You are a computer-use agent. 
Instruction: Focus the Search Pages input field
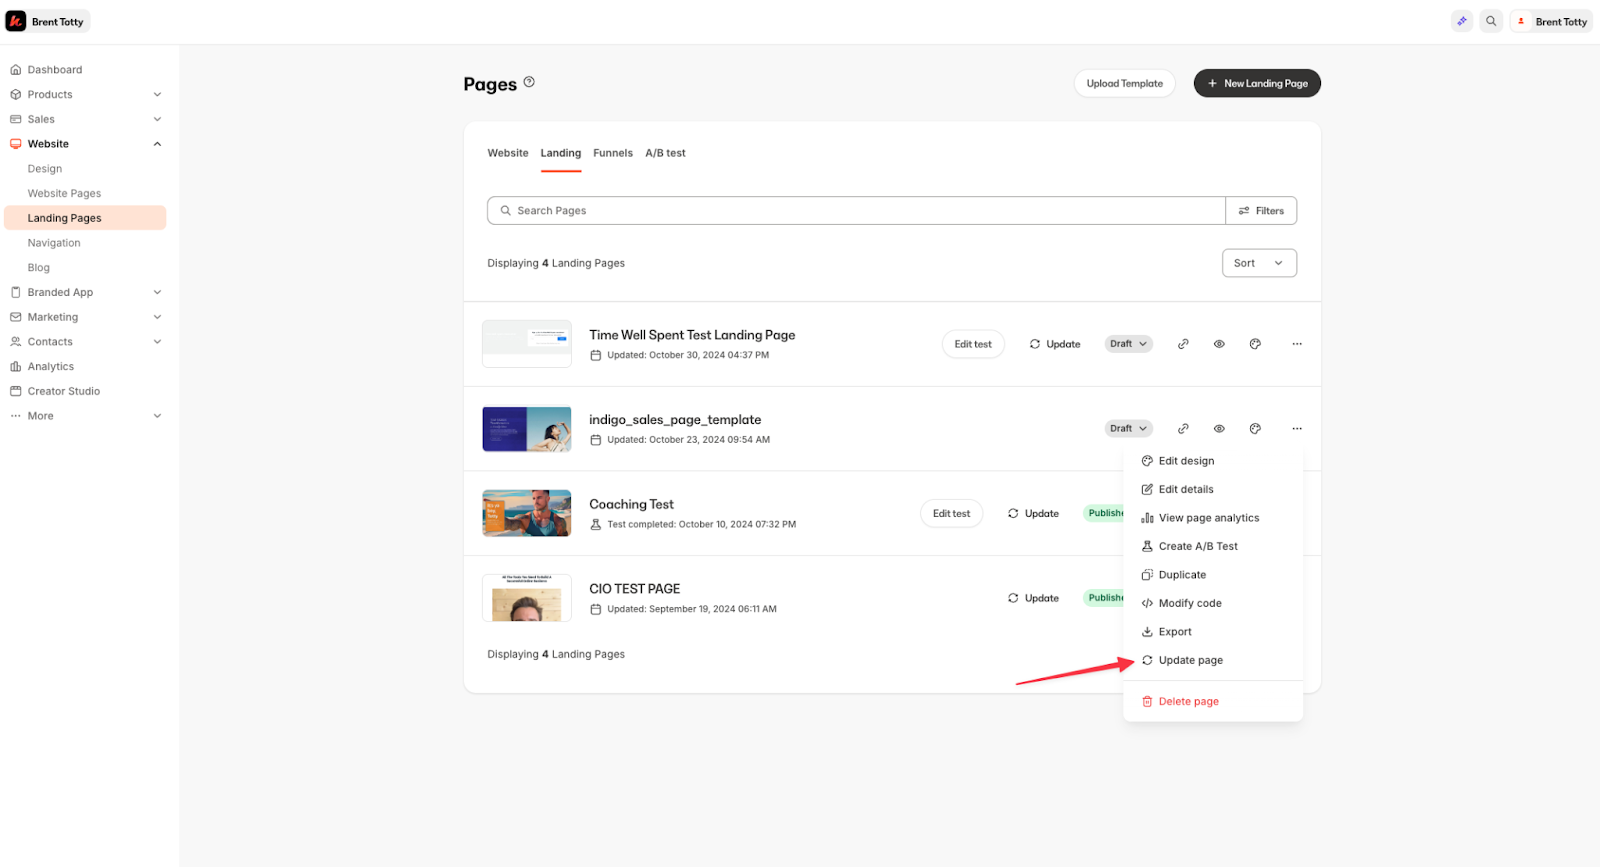click(x=856, y=211)
